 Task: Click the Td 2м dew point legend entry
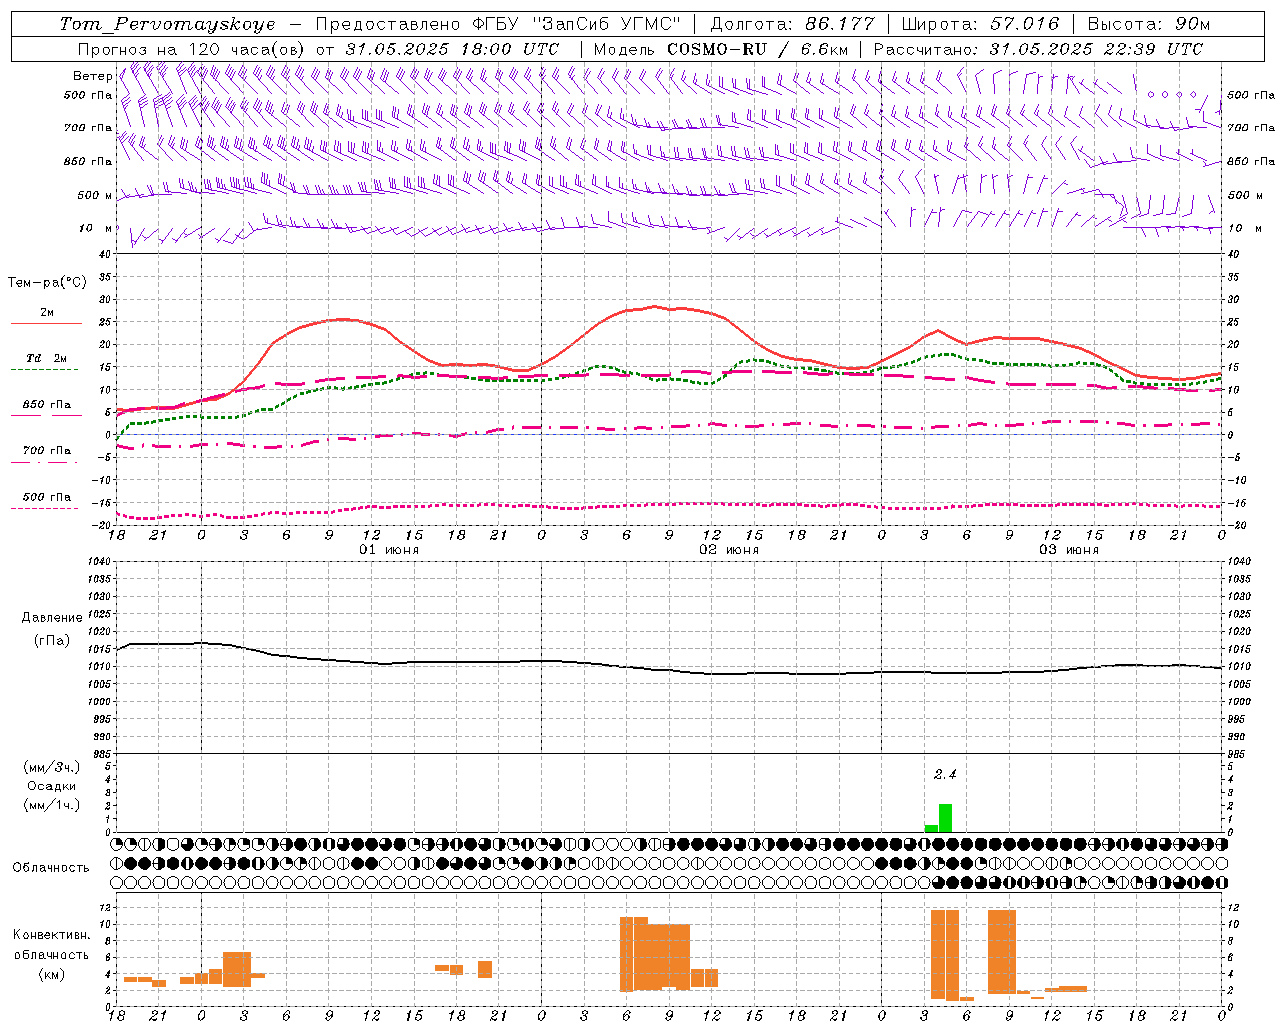pos(47,358)
